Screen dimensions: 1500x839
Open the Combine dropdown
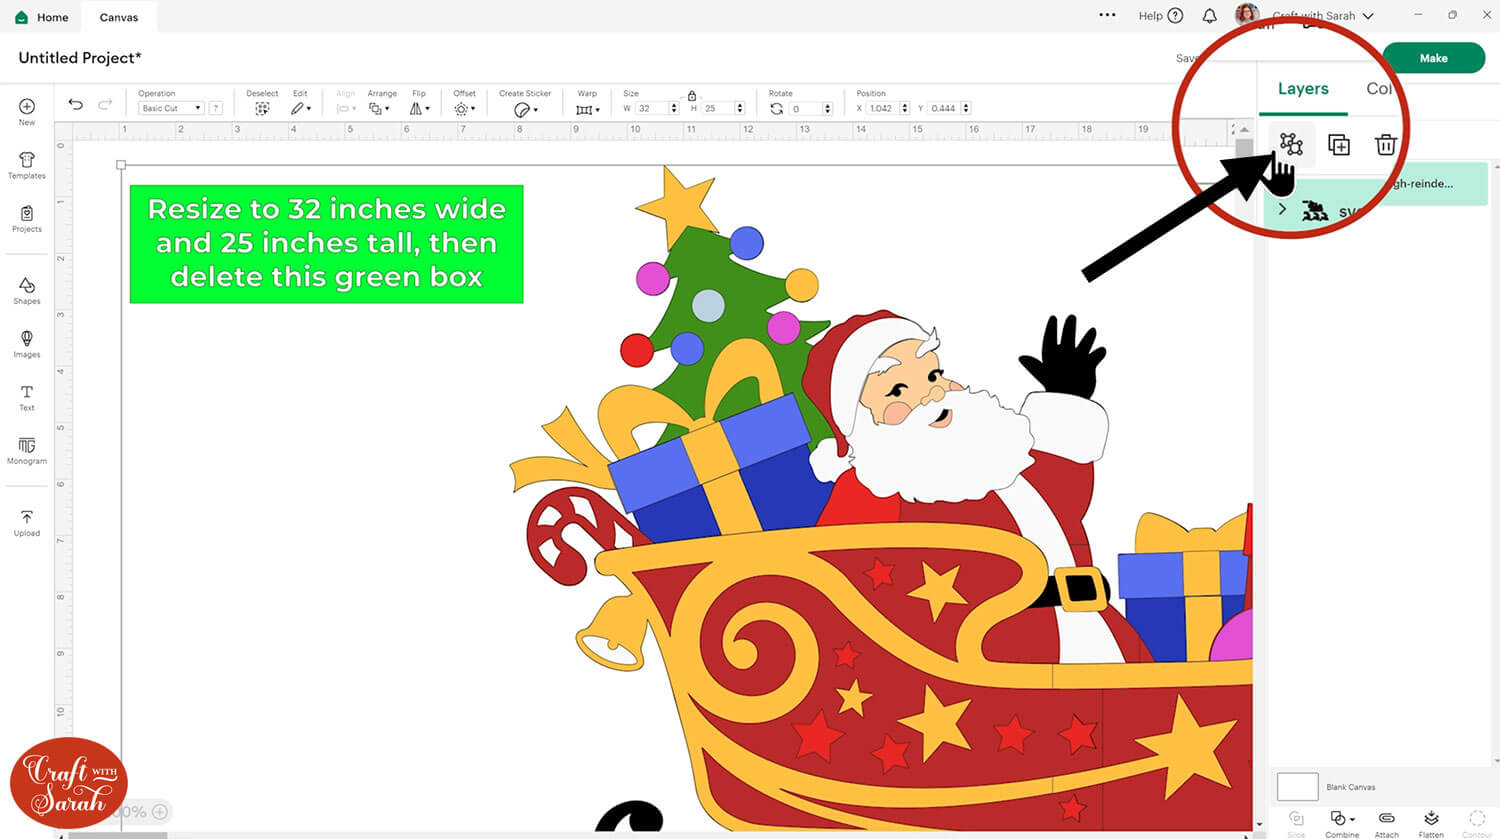pos(1342,818)
